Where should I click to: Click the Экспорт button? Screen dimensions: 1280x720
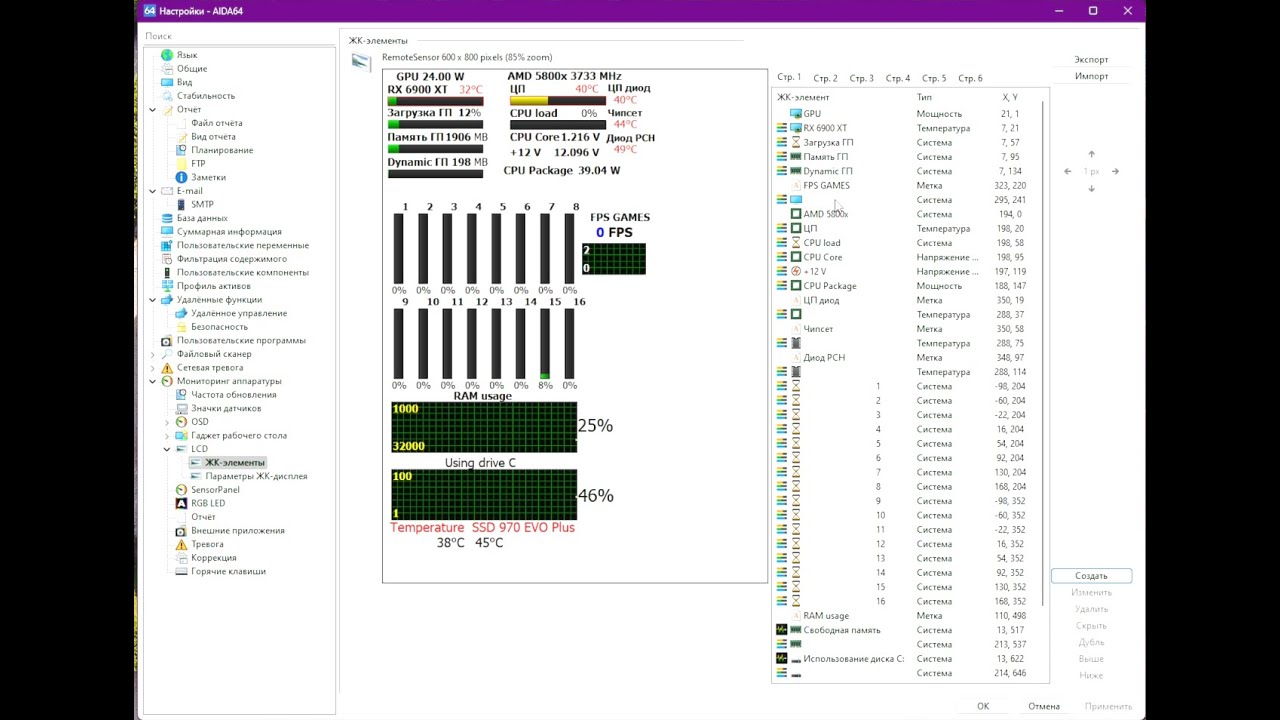(x=1091, y=60)
